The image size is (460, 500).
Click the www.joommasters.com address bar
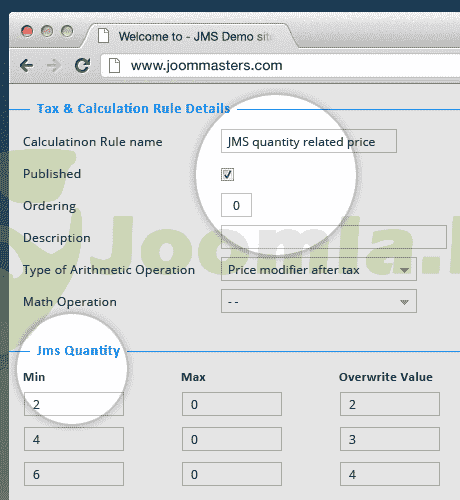pos(280,65)
